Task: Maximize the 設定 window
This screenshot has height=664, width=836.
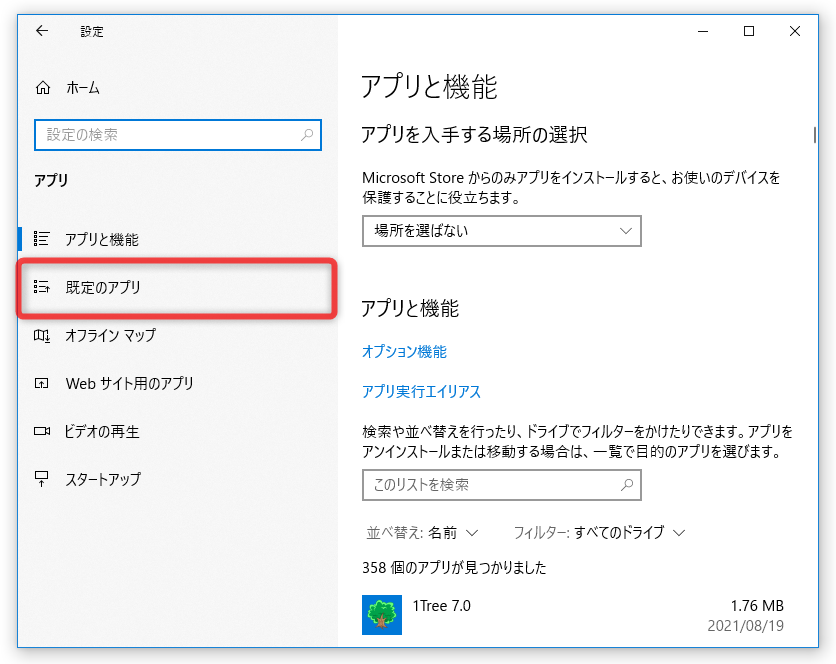Action: click(749, 31)
